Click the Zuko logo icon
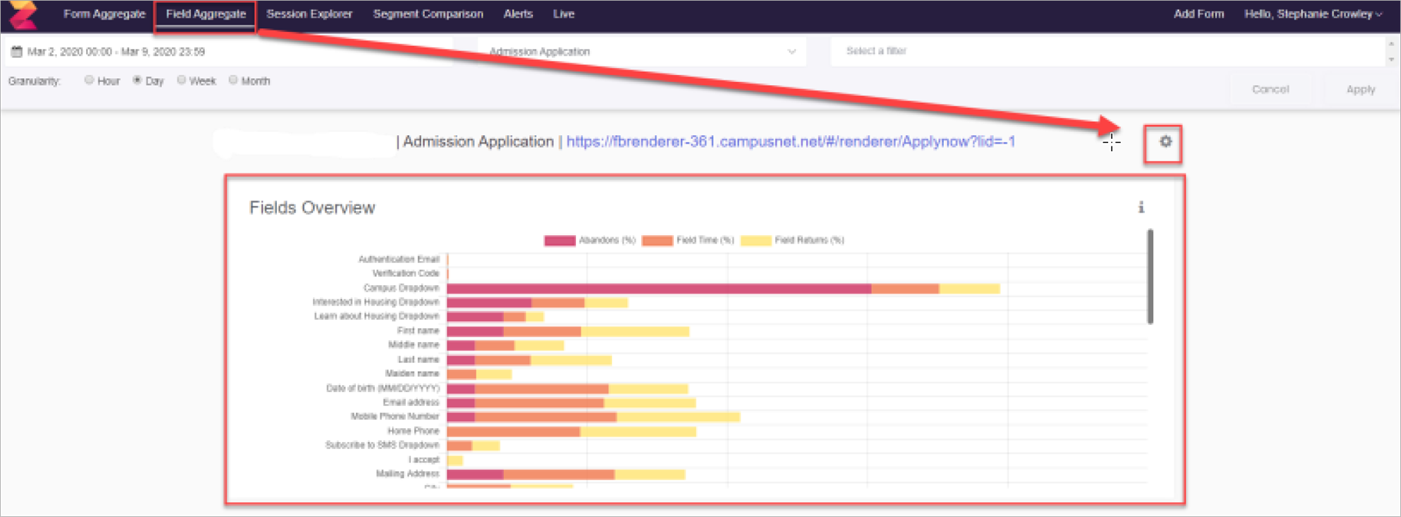1401x517 pixels. (x=22, y=15)
